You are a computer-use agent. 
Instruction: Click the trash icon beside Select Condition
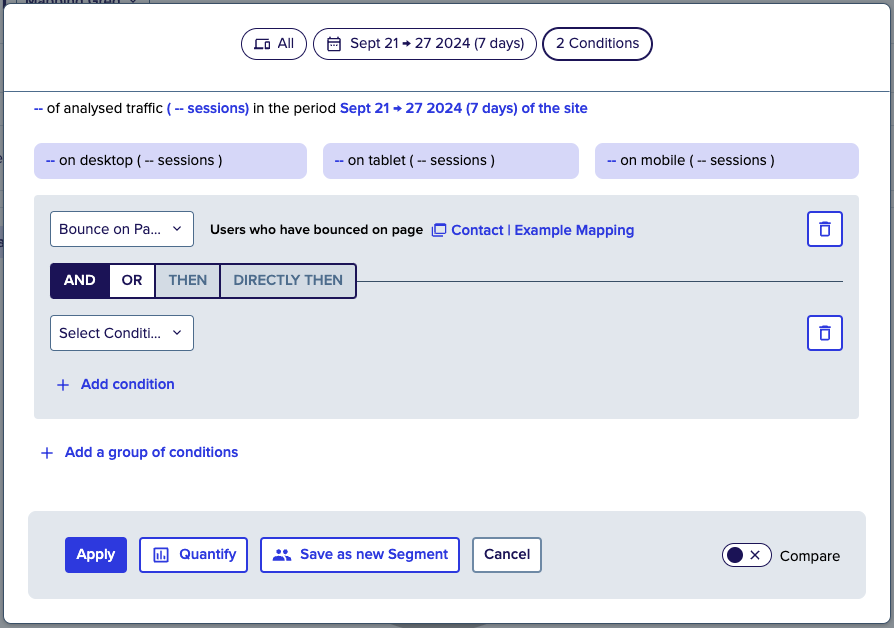(x=824, y=333)
